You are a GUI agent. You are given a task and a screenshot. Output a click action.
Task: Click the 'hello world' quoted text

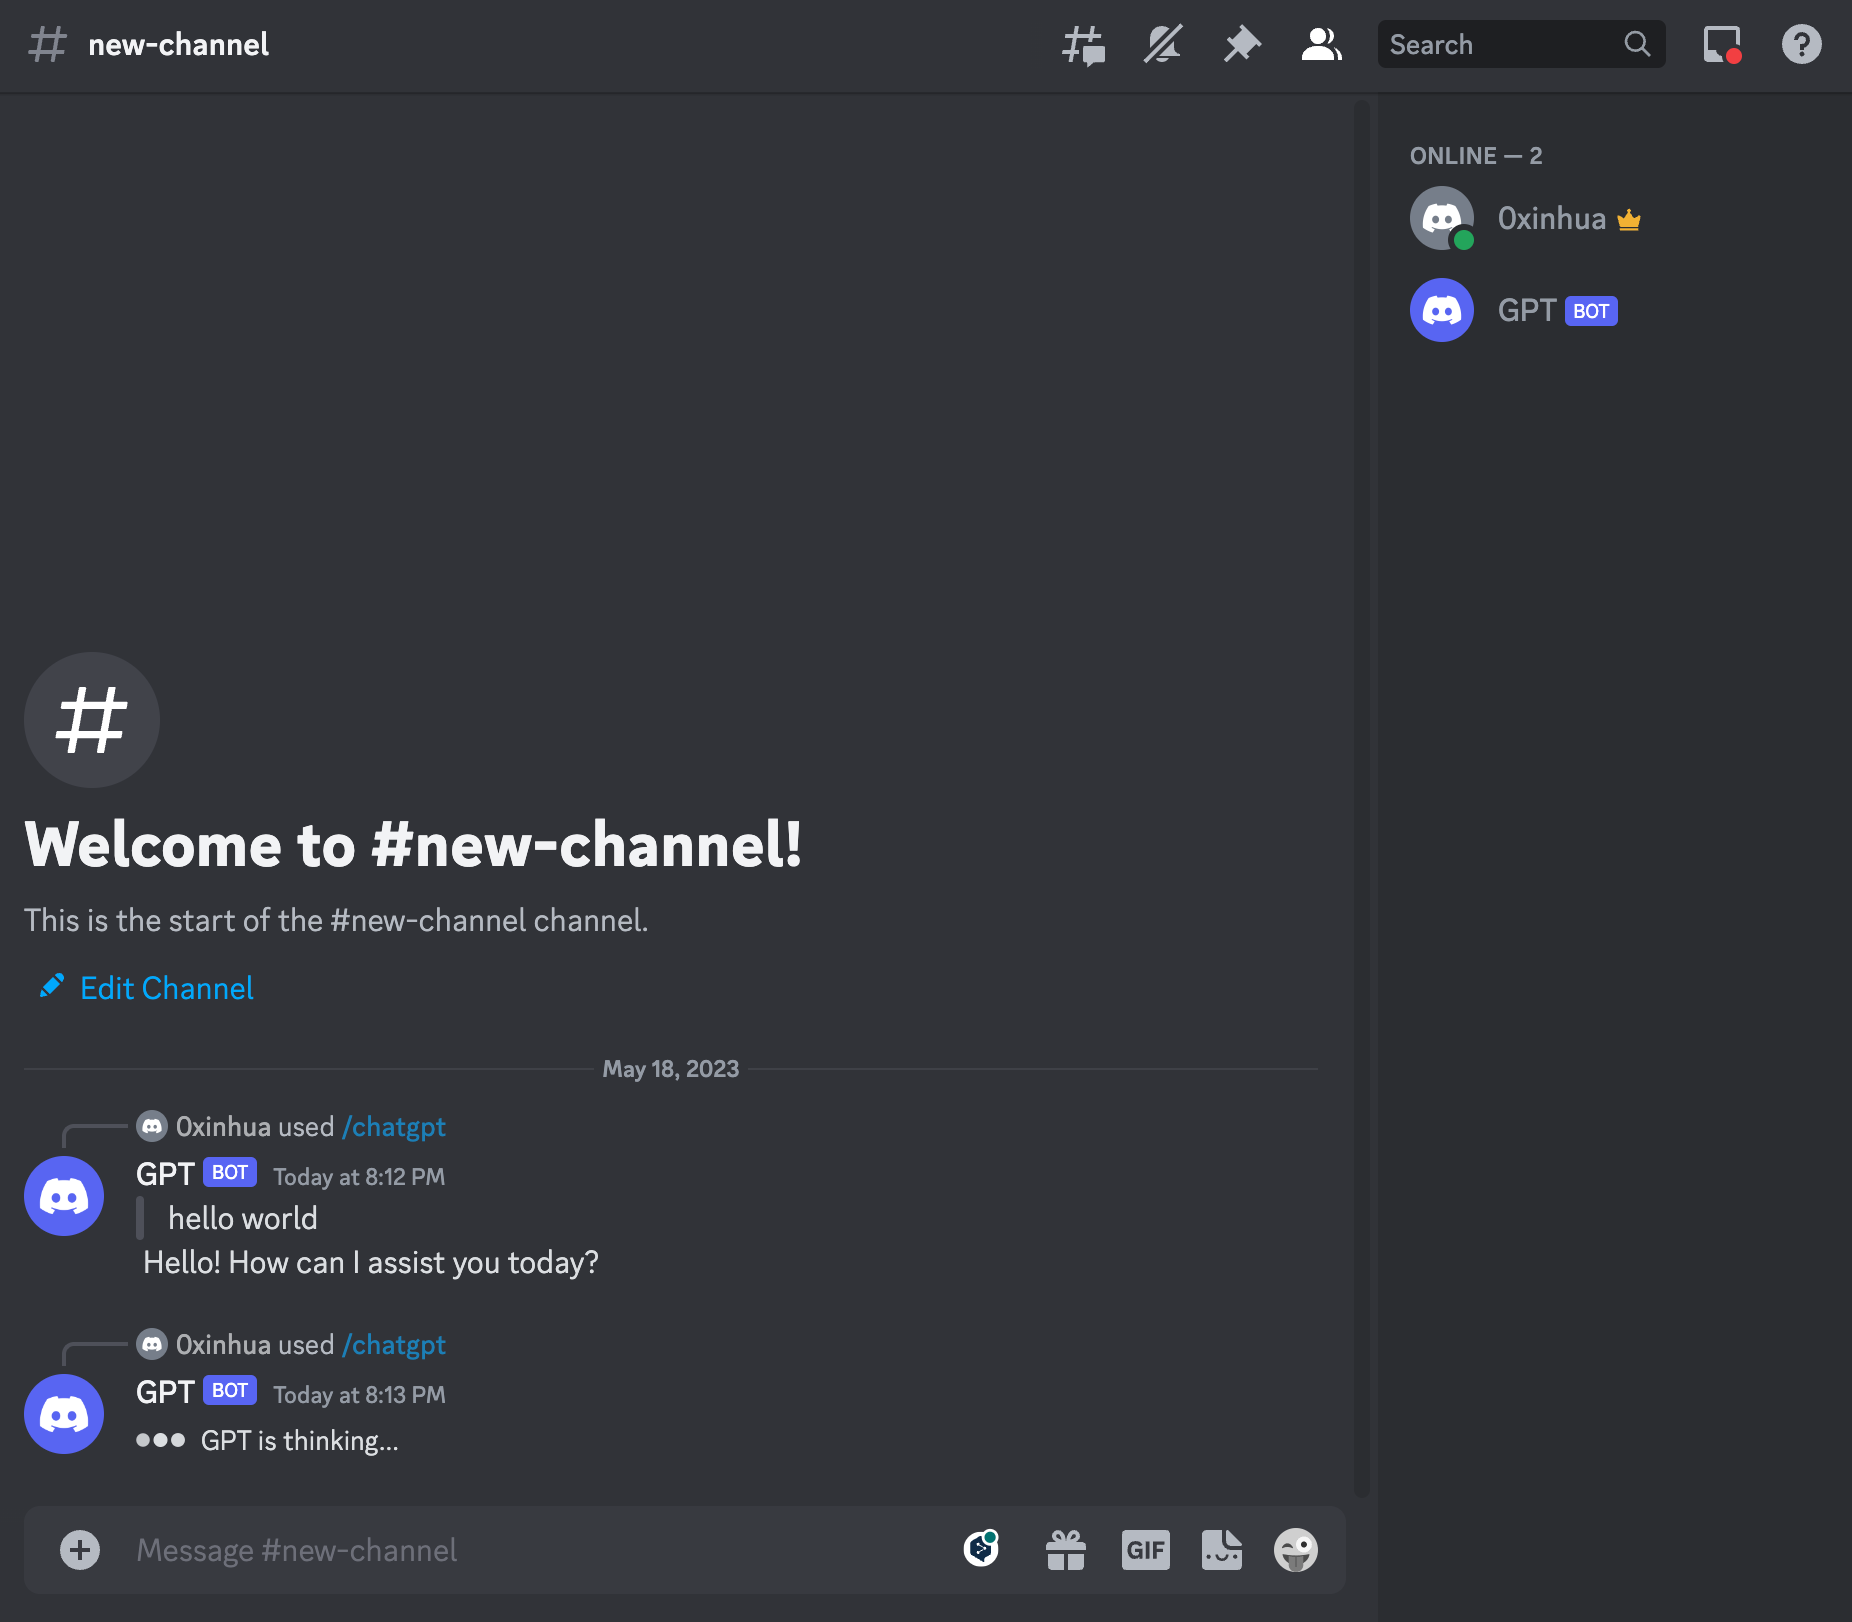[243, 1218]
